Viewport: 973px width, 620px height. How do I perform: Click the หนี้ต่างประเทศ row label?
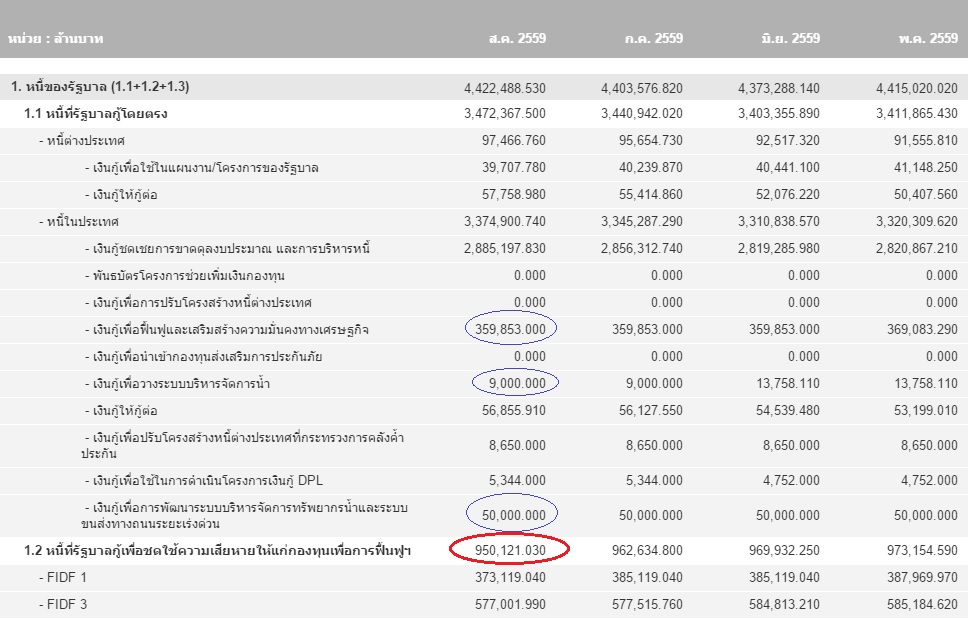81,141
